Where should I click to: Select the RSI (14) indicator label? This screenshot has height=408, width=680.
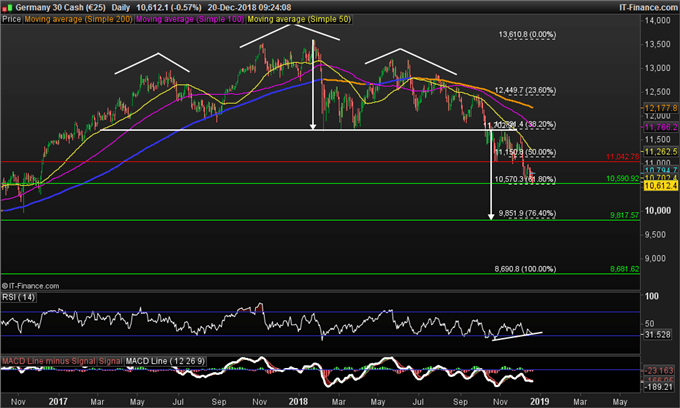pyautogui.click(x=18, y=297)
